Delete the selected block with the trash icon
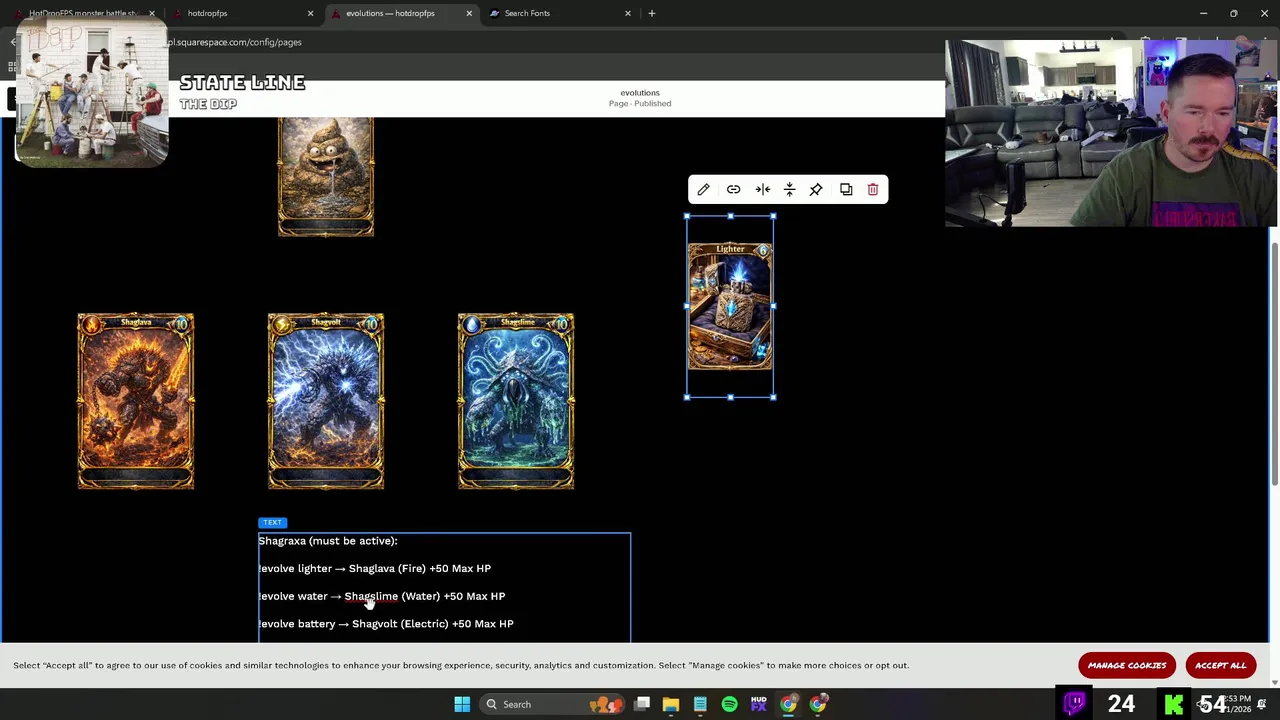Image resolution: width=1280 pixels, height=720 pixels. (873, 190)
